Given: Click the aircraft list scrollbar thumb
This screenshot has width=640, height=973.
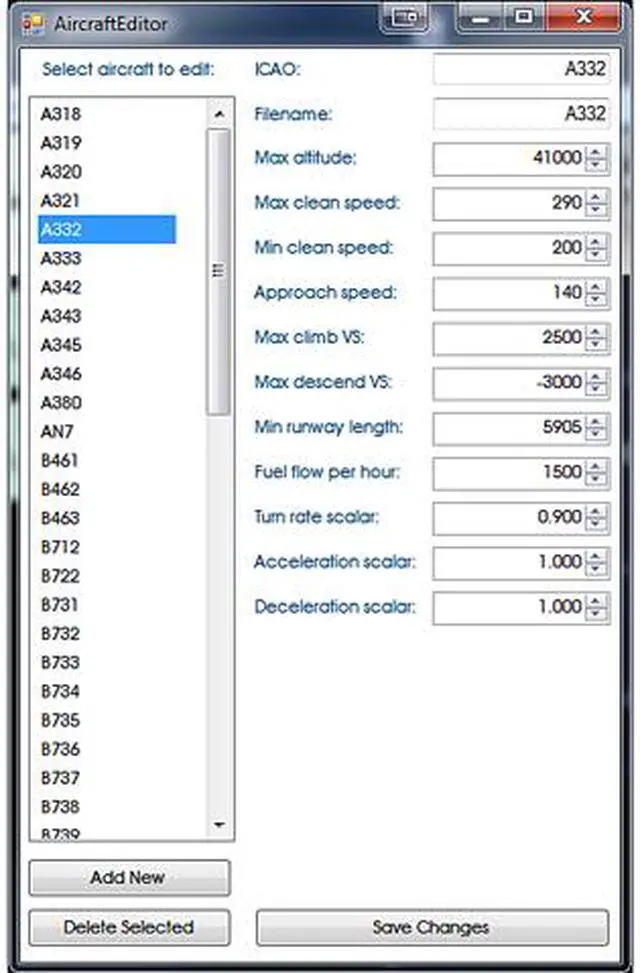Looking at the screenshot, I should tap(217, 270).
